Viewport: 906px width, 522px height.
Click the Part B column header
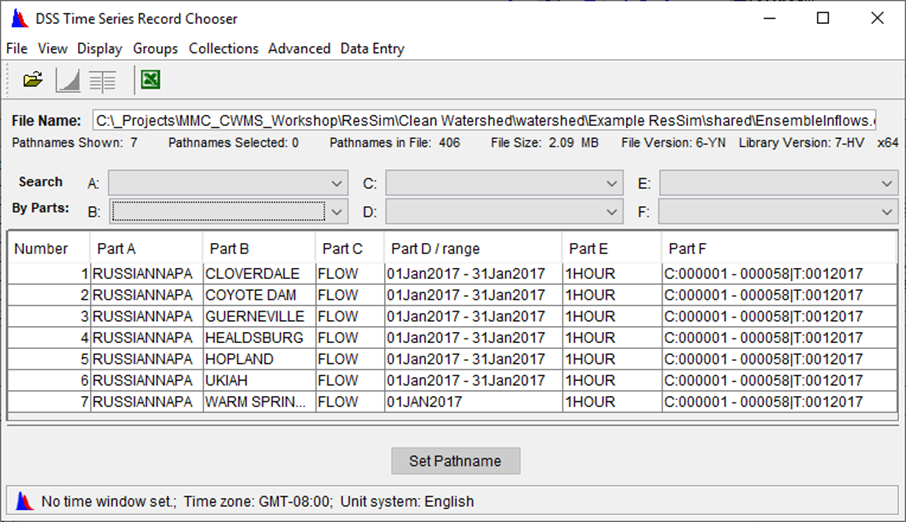coord(258,249)
